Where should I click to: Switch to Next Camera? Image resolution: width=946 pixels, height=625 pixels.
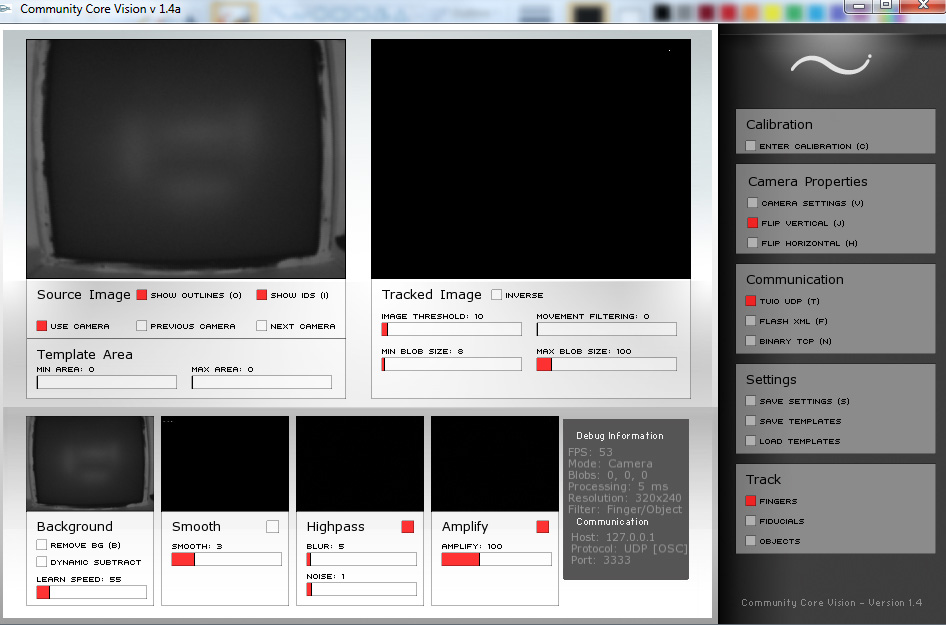(x=262, y=326)
